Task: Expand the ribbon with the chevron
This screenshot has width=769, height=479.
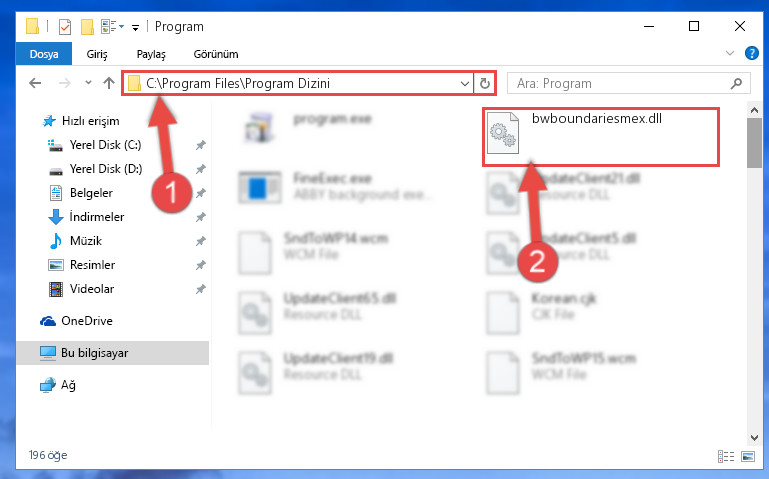Action: 730,53
